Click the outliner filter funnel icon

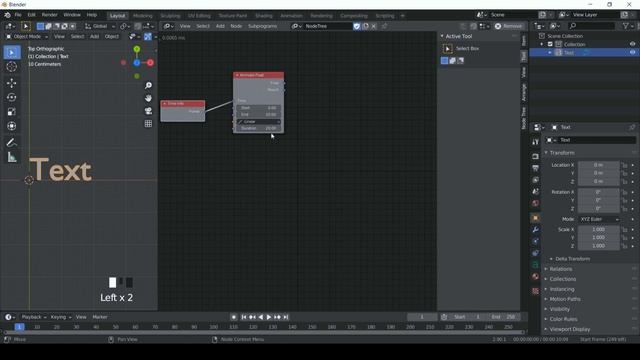626,26
